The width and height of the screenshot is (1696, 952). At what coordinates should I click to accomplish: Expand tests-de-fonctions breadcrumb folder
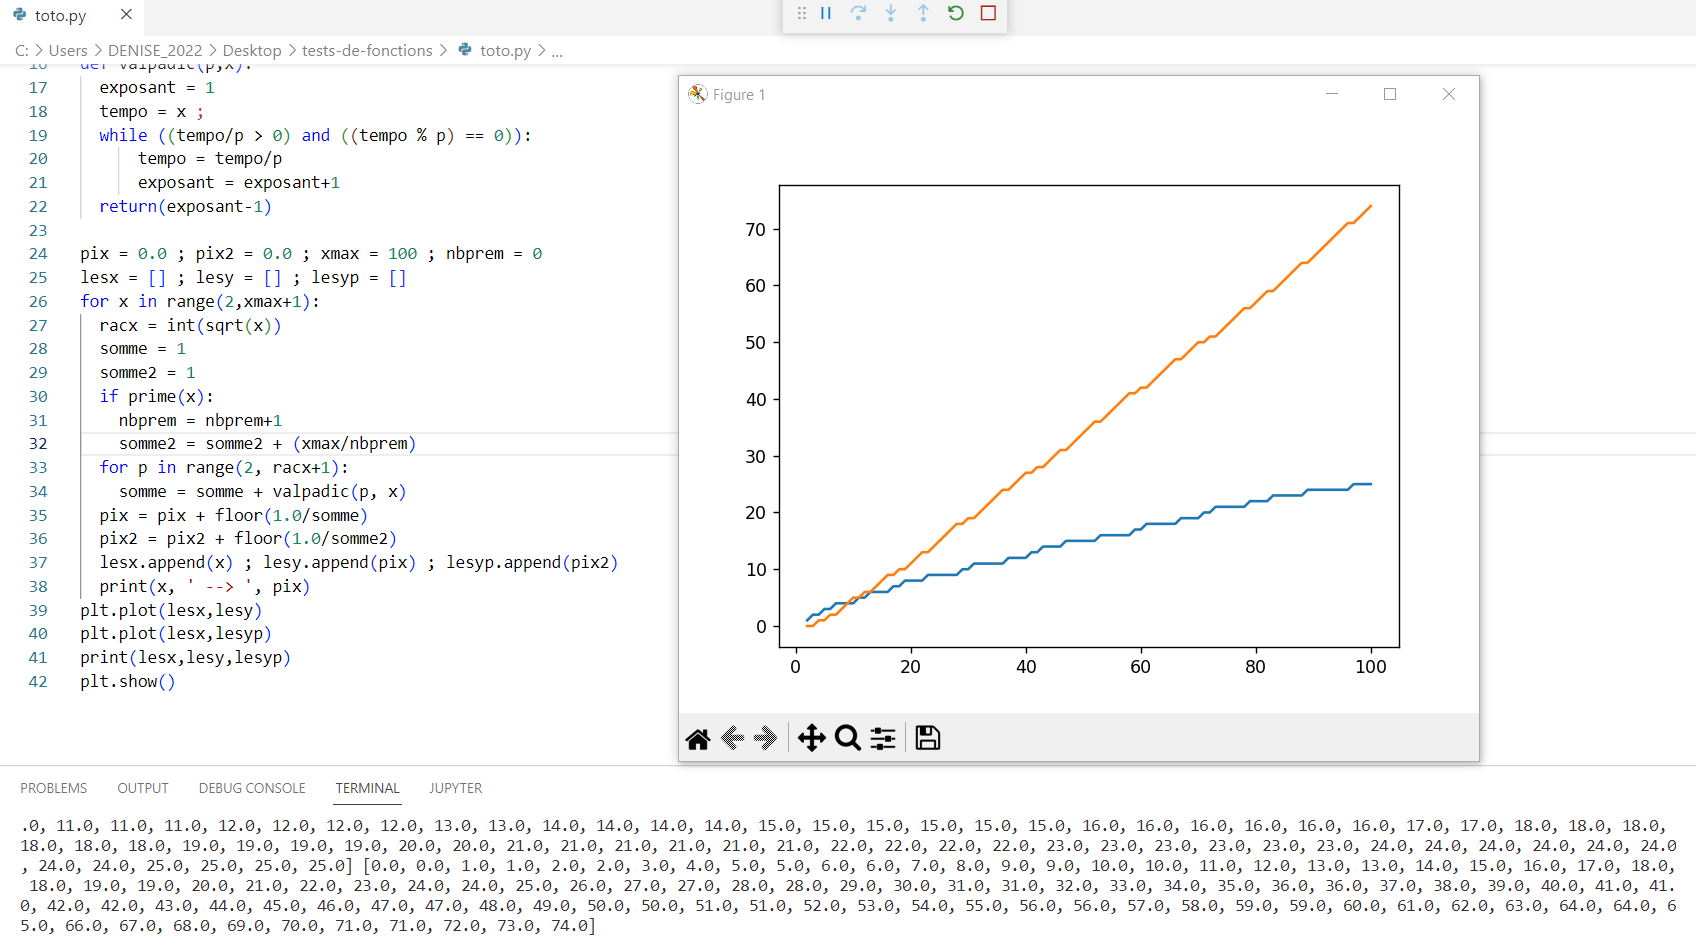tap(367, 50)
